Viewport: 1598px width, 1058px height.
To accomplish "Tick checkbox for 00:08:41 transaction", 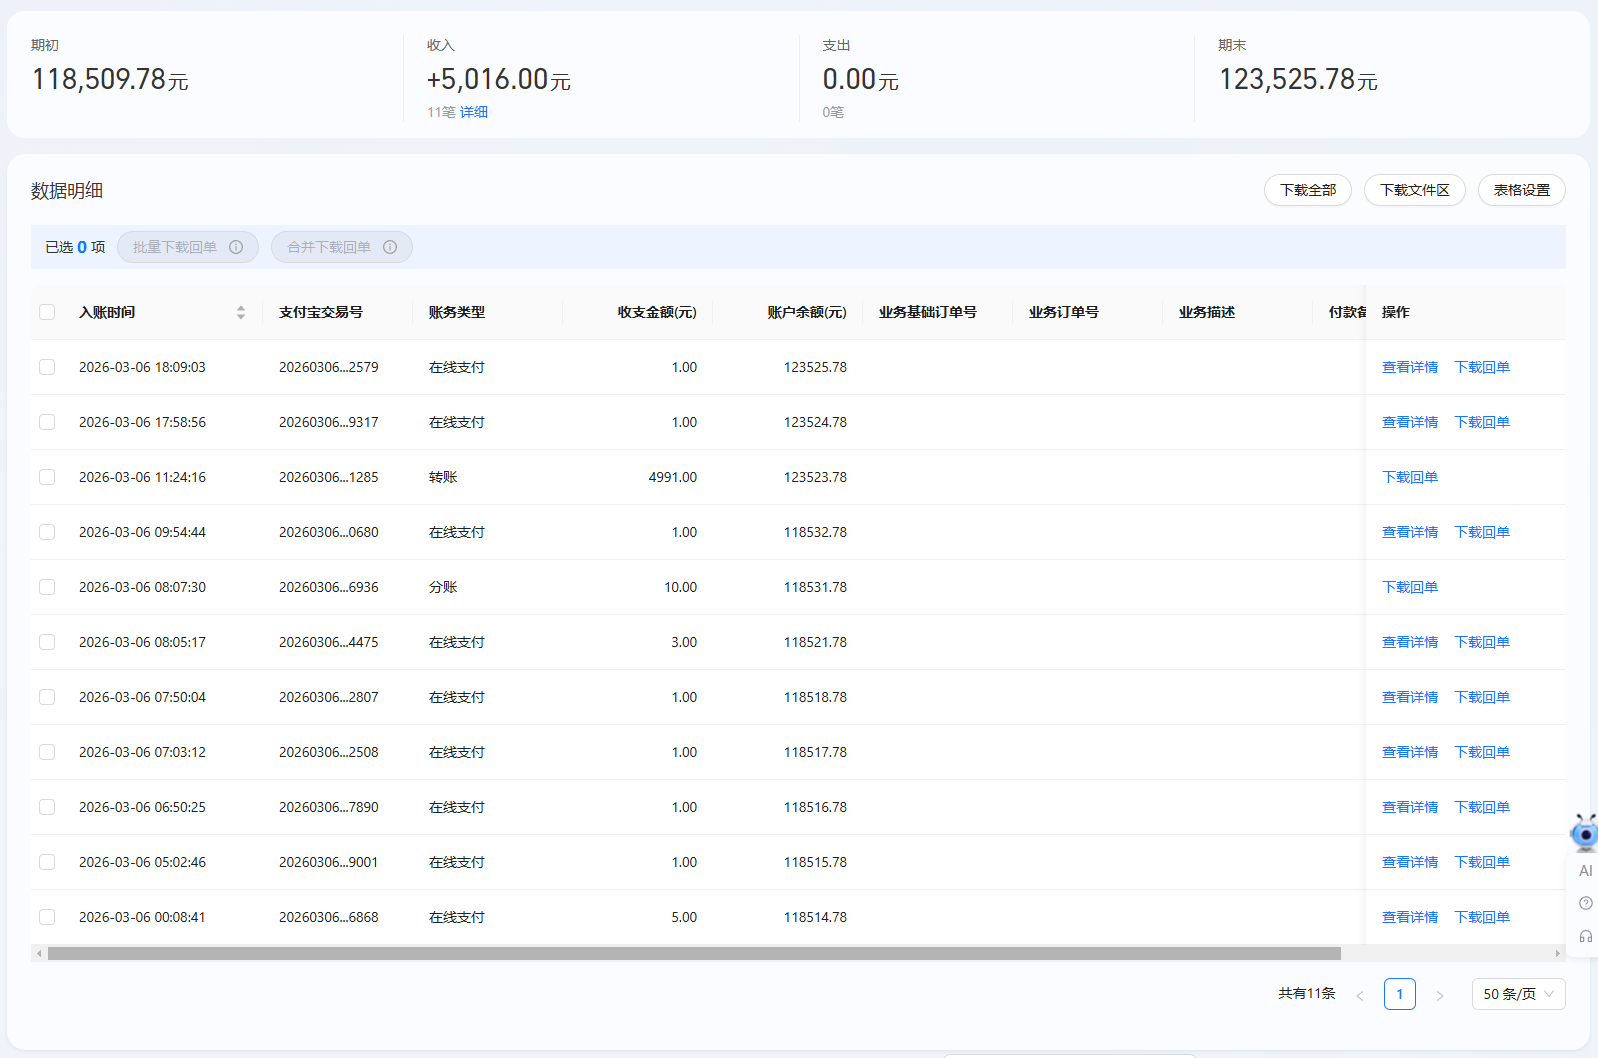I will (47, 917).
